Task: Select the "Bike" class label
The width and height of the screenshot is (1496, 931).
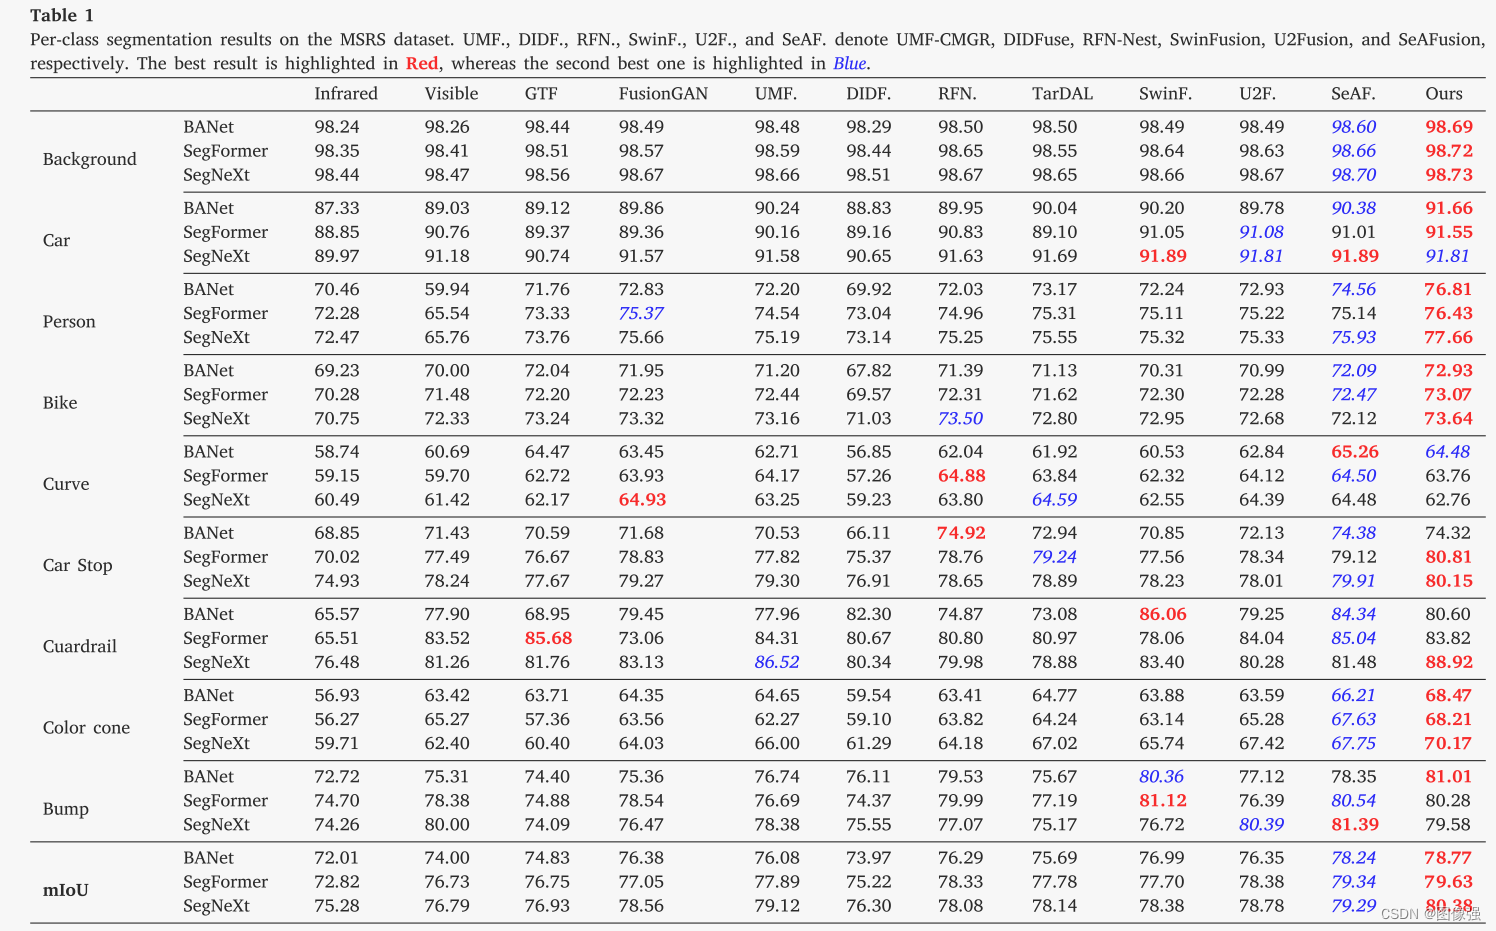Action: point(60,403)
